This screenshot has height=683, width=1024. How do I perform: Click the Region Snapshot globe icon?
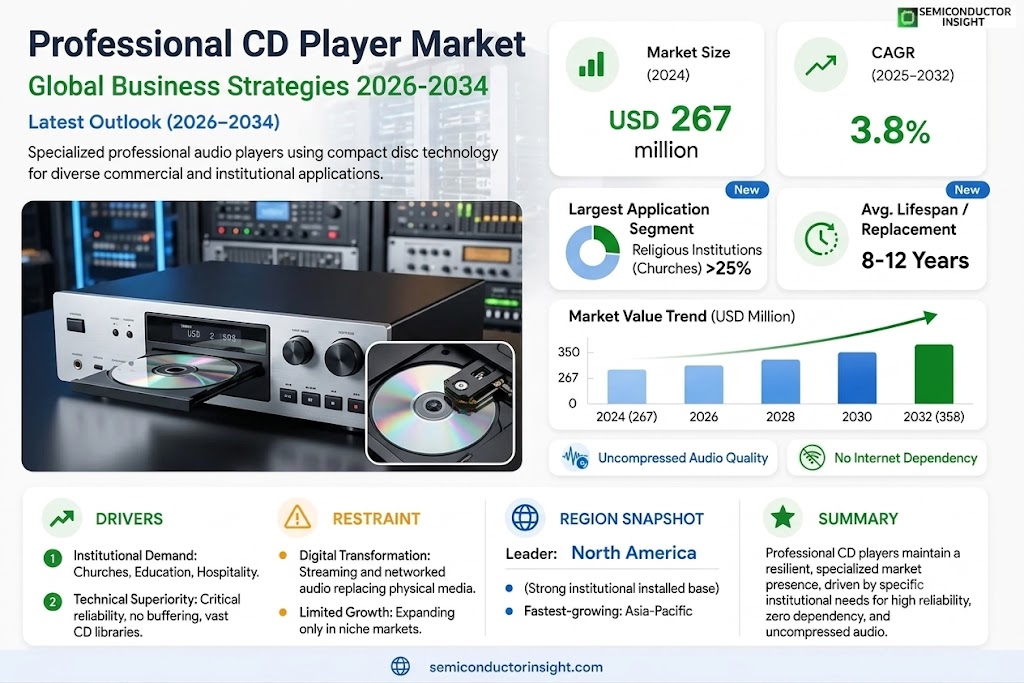(x=525, y=518)
